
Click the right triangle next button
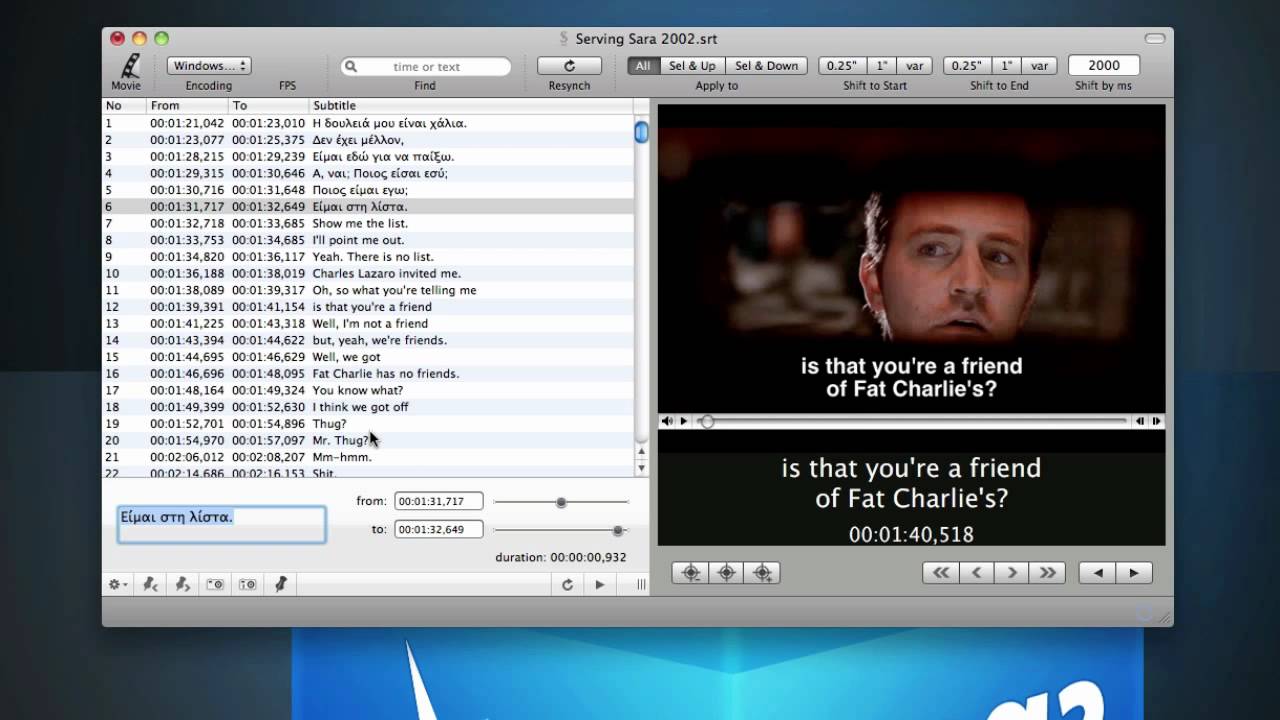click(1134, 573)
